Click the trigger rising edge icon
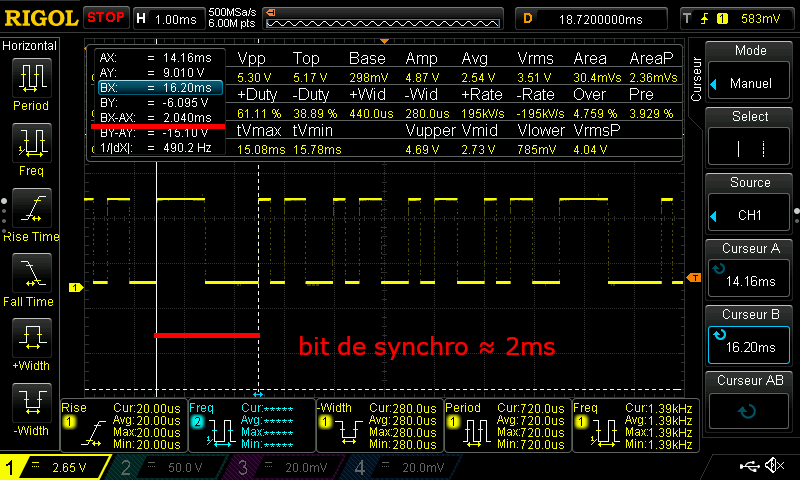The width and height of the screenshot is (800, 480). click(x=705, y=19)
